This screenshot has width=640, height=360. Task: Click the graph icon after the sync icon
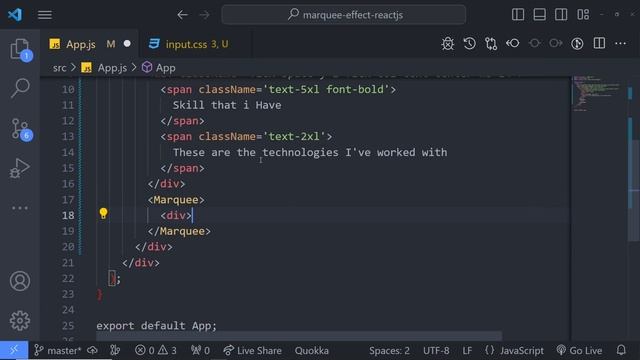point(116,351)
